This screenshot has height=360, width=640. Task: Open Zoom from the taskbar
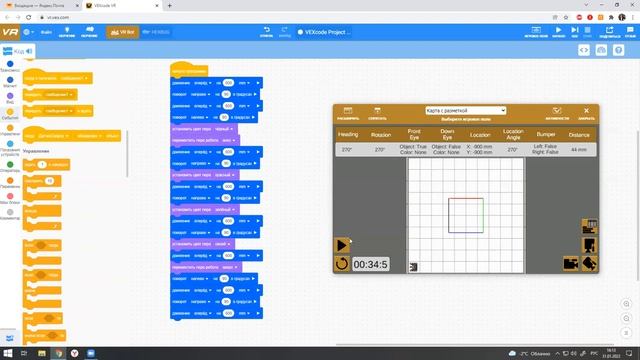coord(91,353)
